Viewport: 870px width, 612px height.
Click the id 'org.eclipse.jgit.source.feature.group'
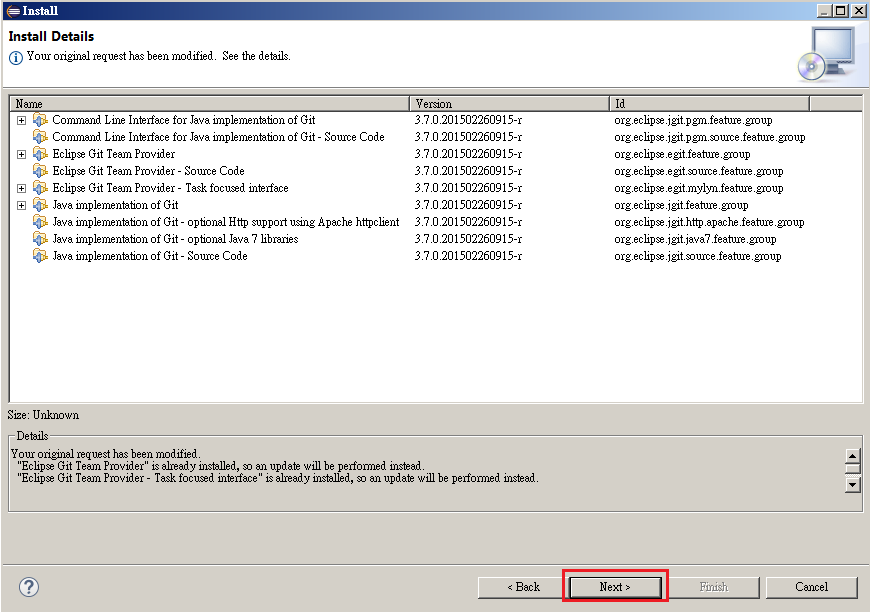click(x=697, y=256)
